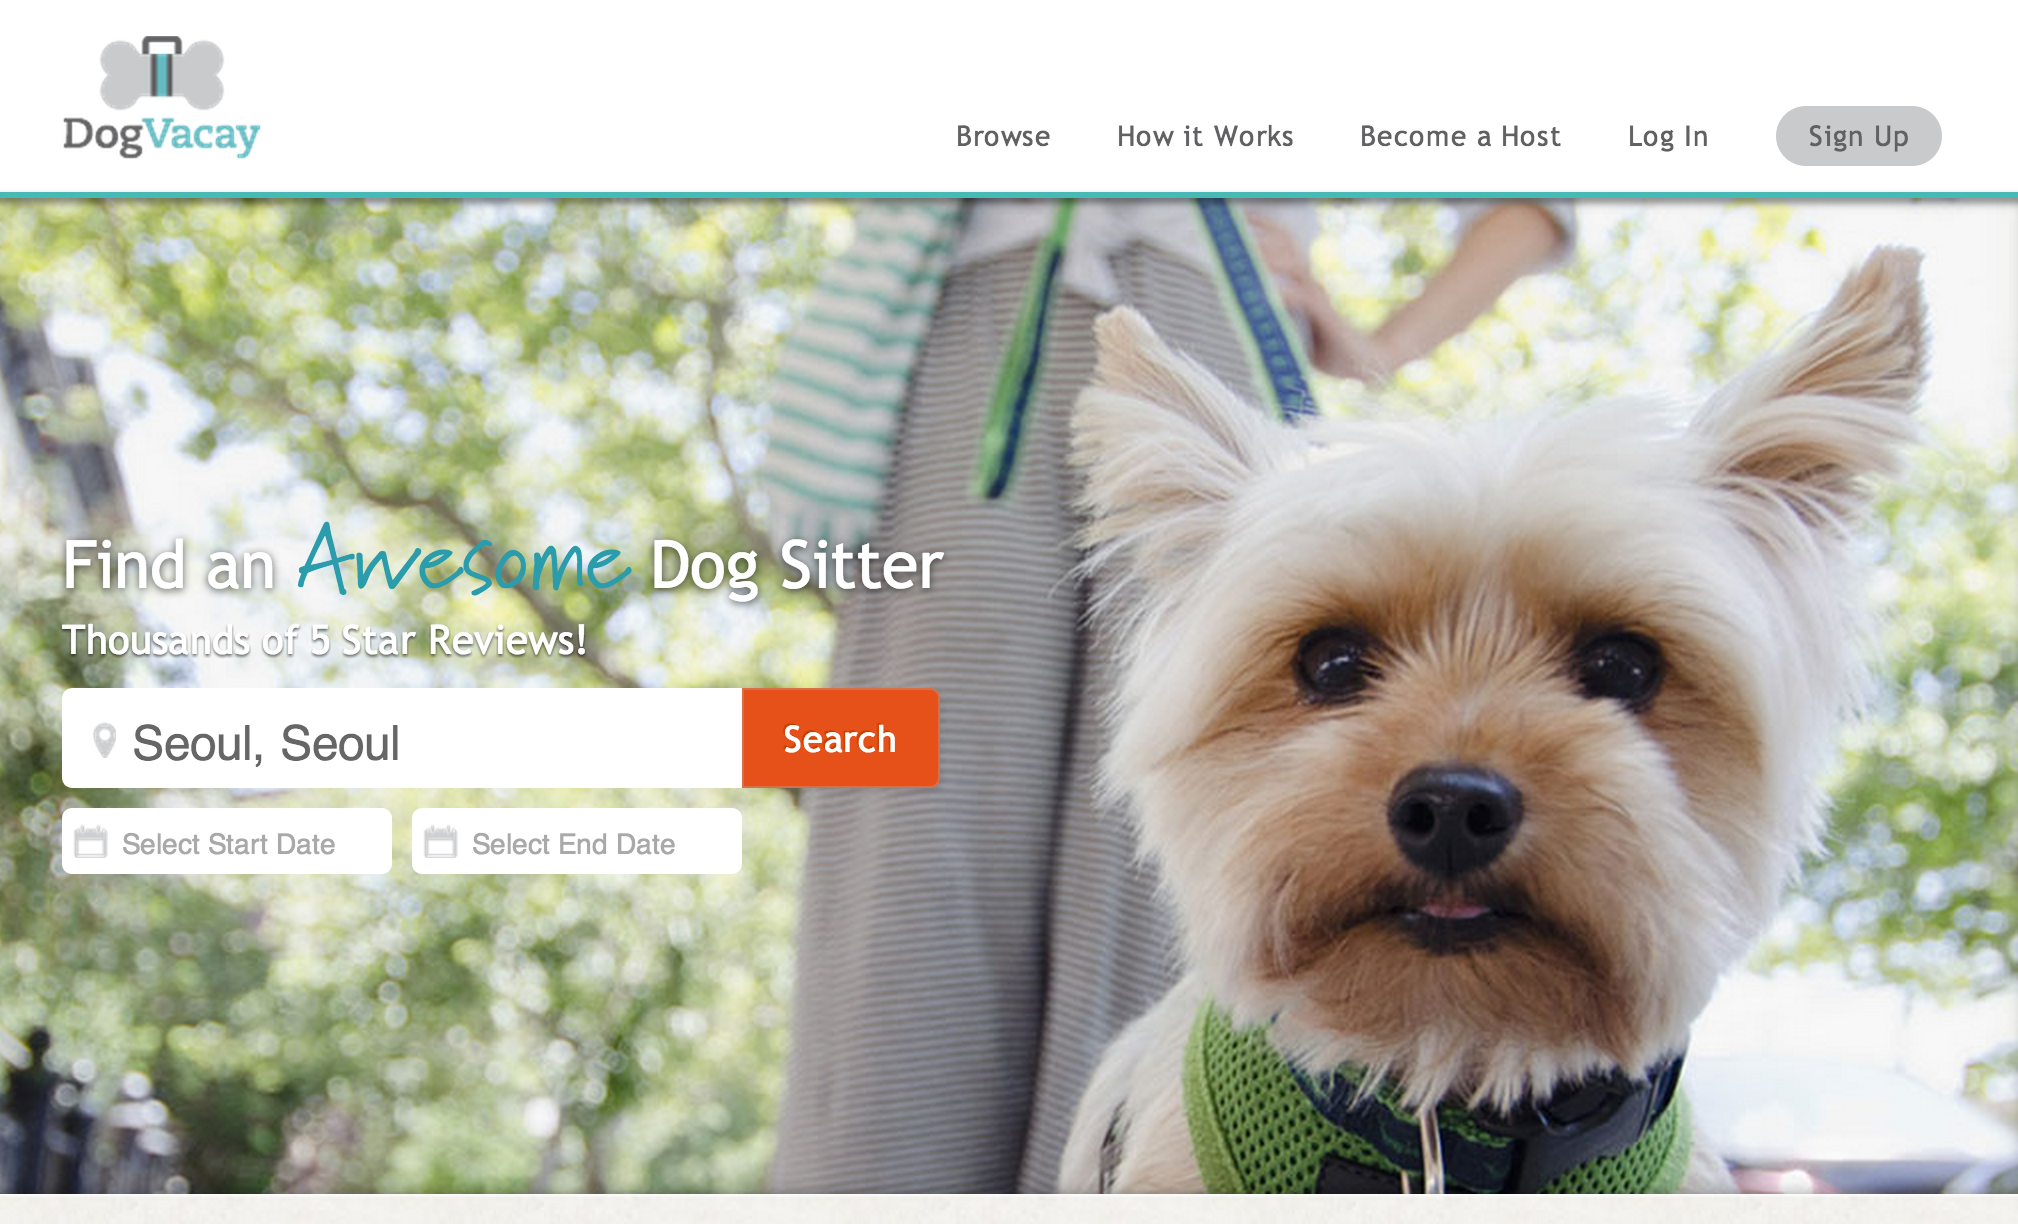
Task: Open the Select End Date picker
Action: pos(577,841)
